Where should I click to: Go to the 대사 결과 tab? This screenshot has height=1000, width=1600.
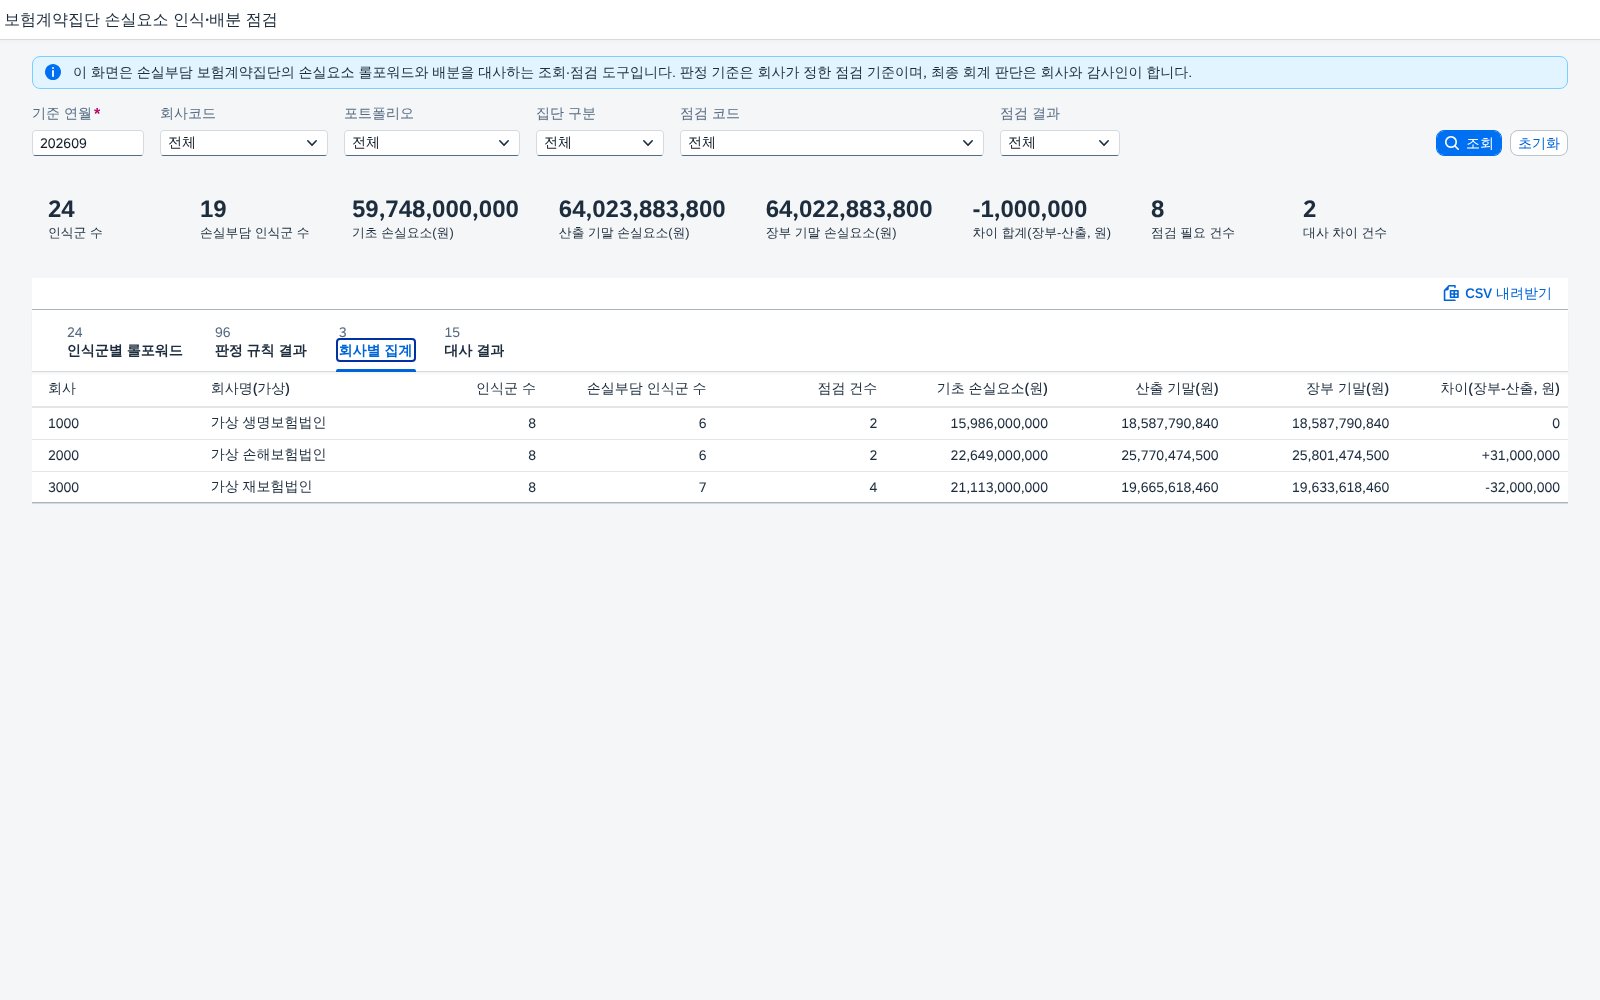click(x=474, y=351)
